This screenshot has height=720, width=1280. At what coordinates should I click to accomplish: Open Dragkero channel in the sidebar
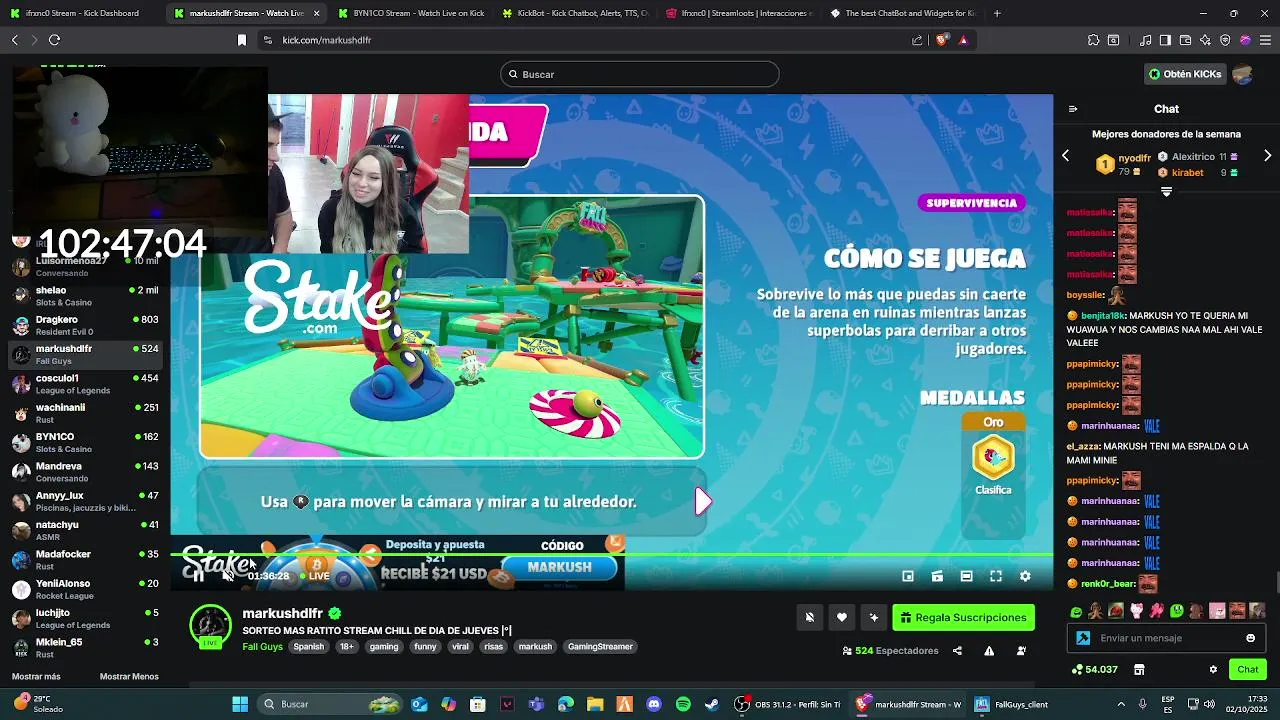85,325
